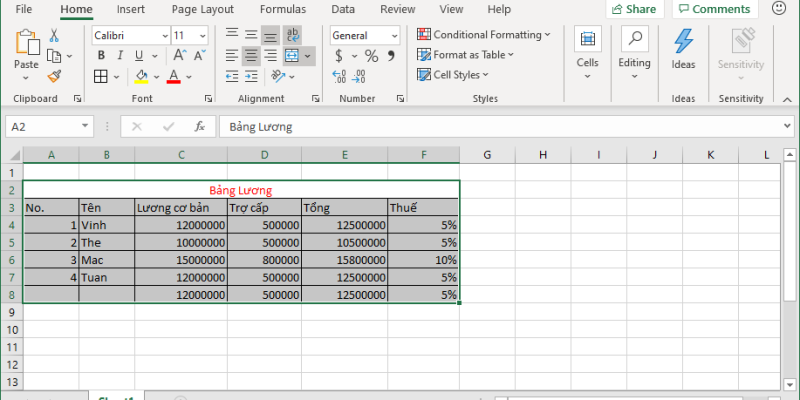Open the Comments pane button
800x400 pixels.
pos(714,9)
